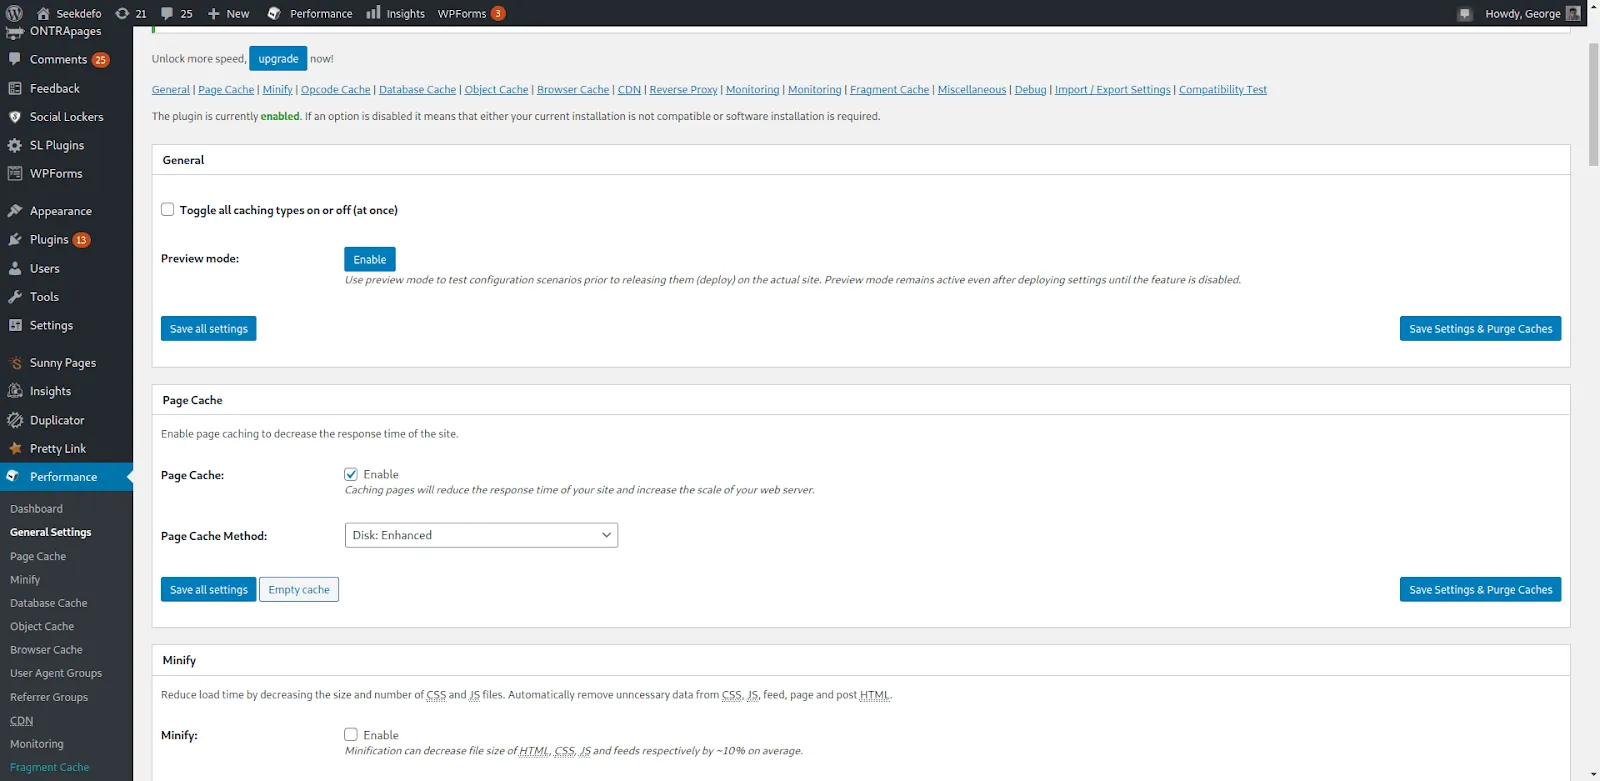
Task: Click the blue upgrade button
Action: [278, 59]
